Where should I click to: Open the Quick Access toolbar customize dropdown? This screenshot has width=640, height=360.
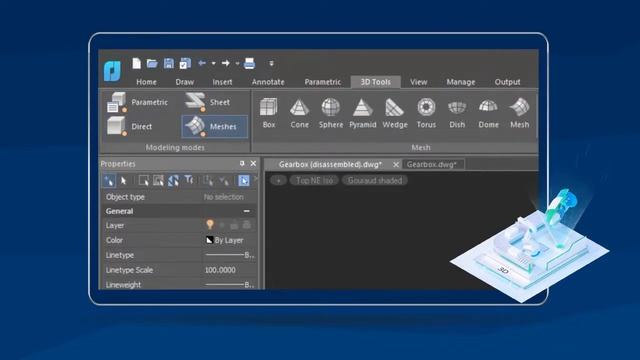(x=271, y=63)
